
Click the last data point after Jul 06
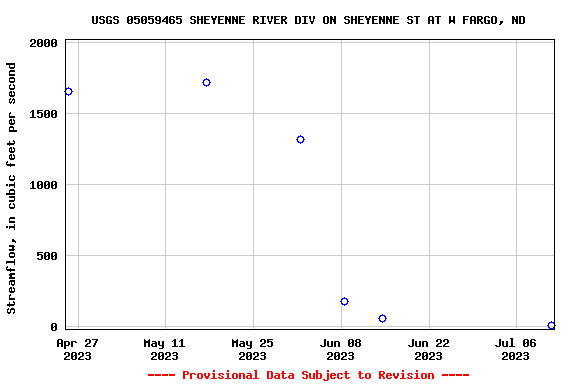(x=551, y=326)
